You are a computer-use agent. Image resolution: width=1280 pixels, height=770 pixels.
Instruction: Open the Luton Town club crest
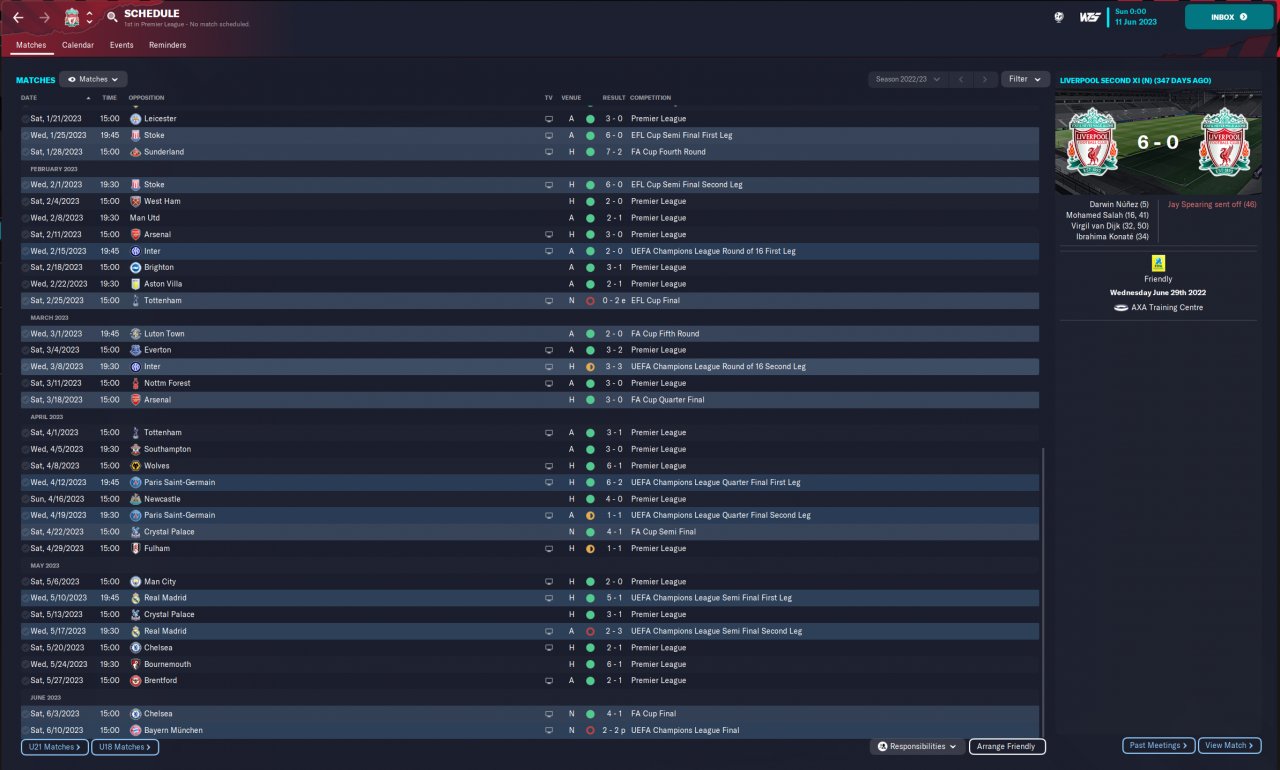coord(136,334)
